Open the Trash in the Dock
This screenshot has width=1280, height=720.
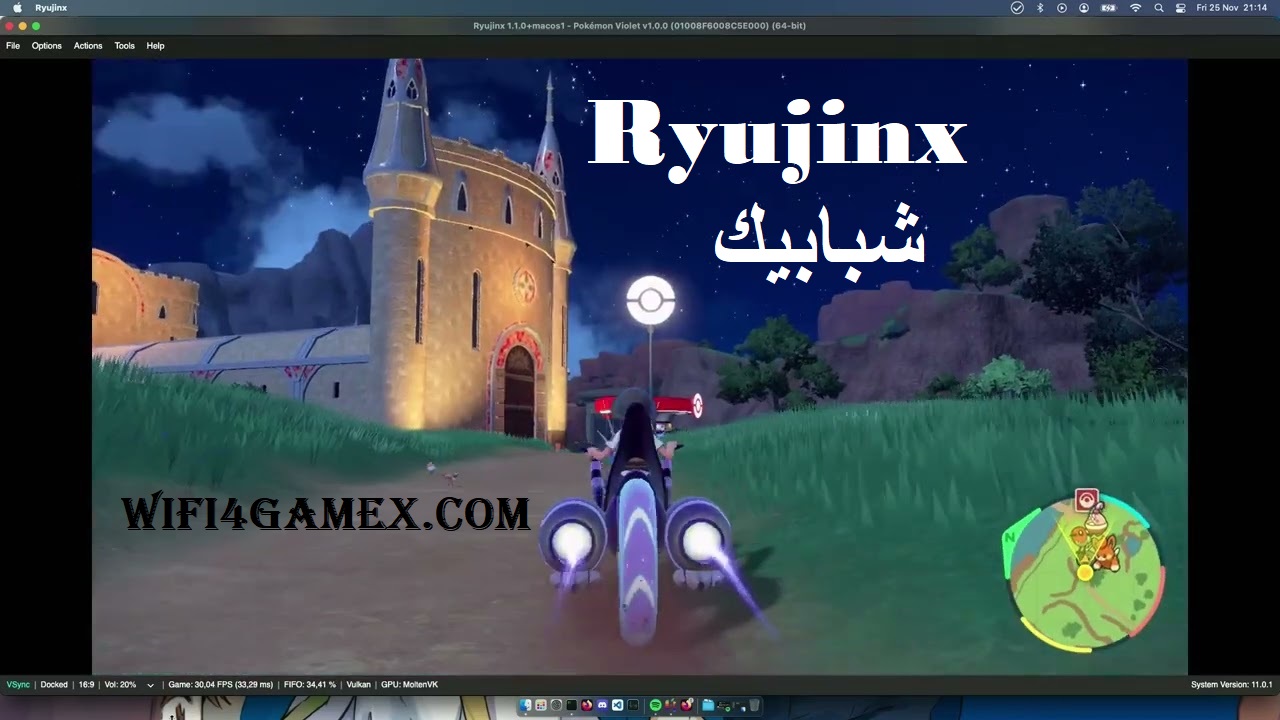tap(754, 705)
